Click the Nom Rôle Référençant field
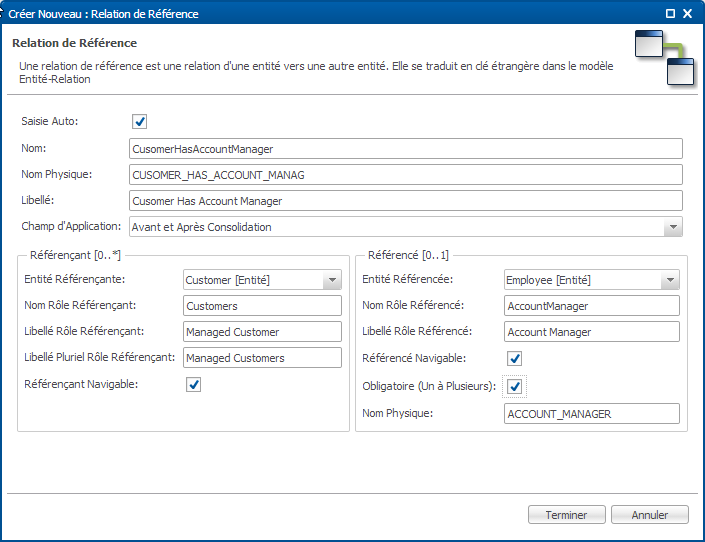The width and height of the screenshot is (705, 542). [x=262, y=306]
